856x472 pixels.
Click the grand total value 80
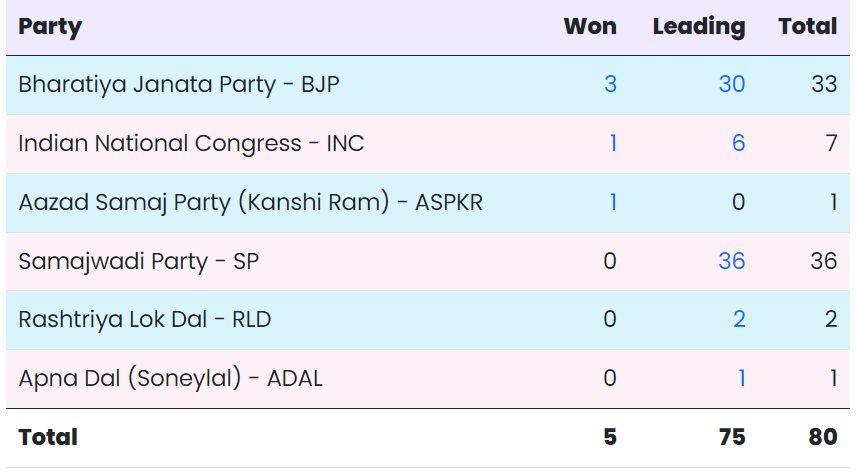tap(822, 437)
